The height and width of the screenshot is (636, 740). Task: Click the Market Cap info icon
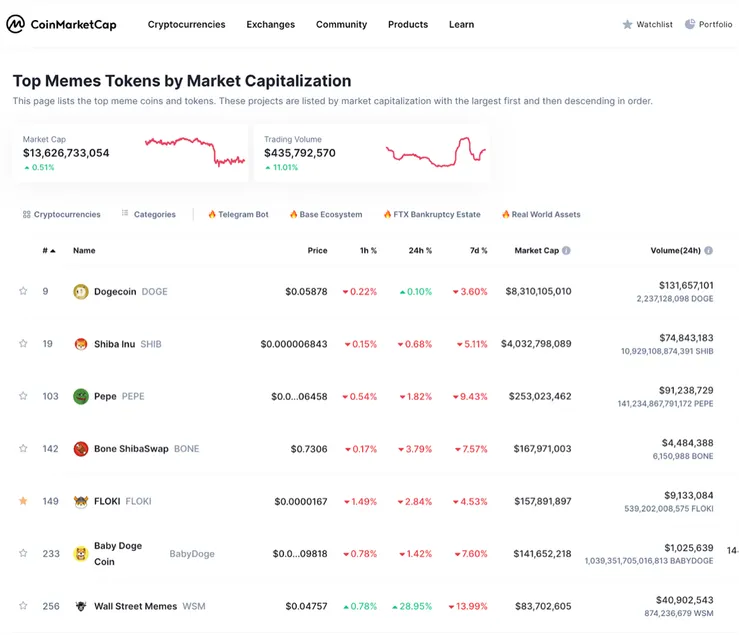coord(567,251)
